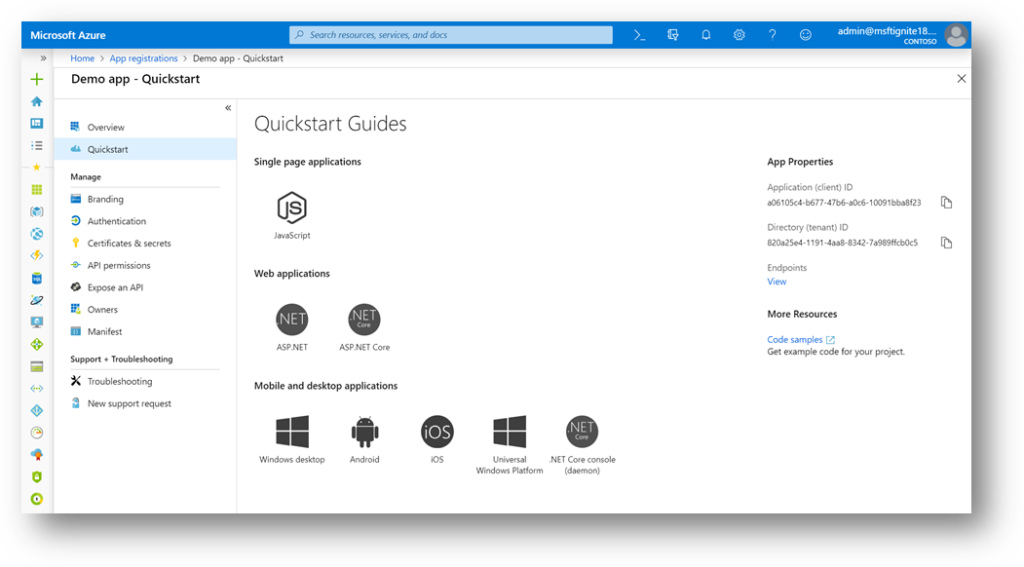The image size is (1024, 567).
Task: Open the notifications bell
Action: point(706,35)
